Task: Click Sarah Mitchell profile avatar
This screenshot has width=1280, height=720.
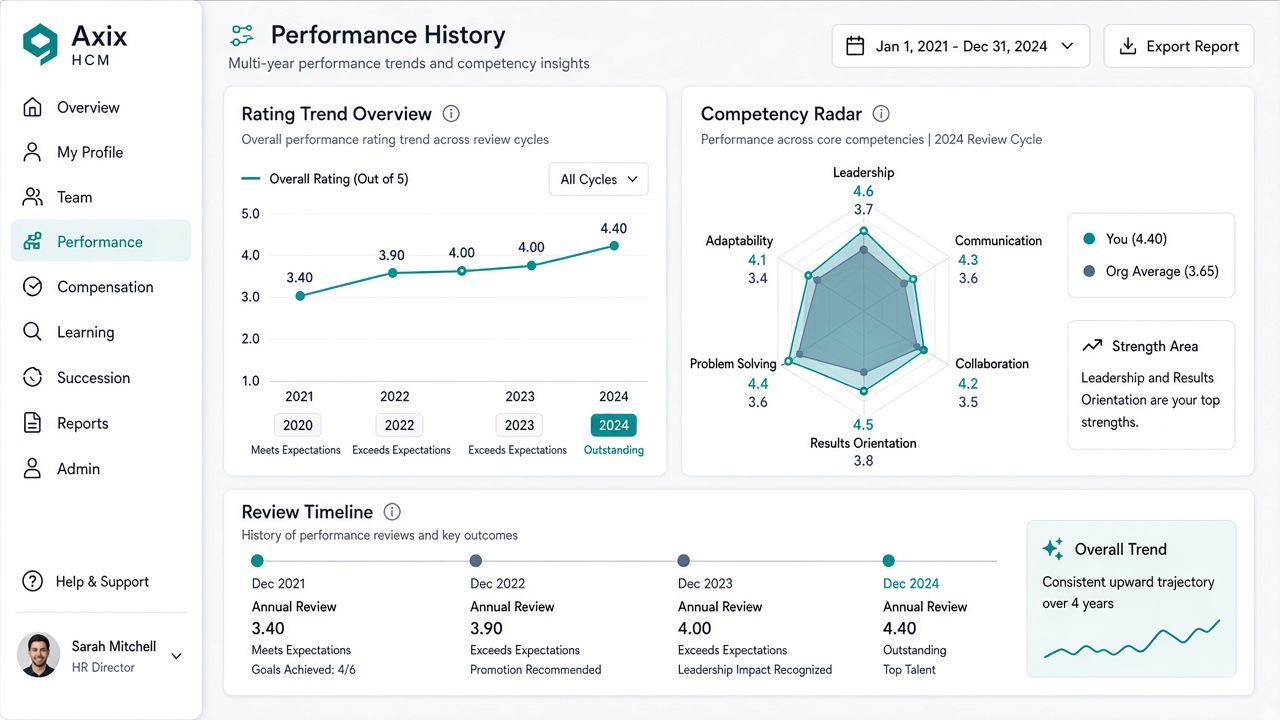Action: coord(39,655)
